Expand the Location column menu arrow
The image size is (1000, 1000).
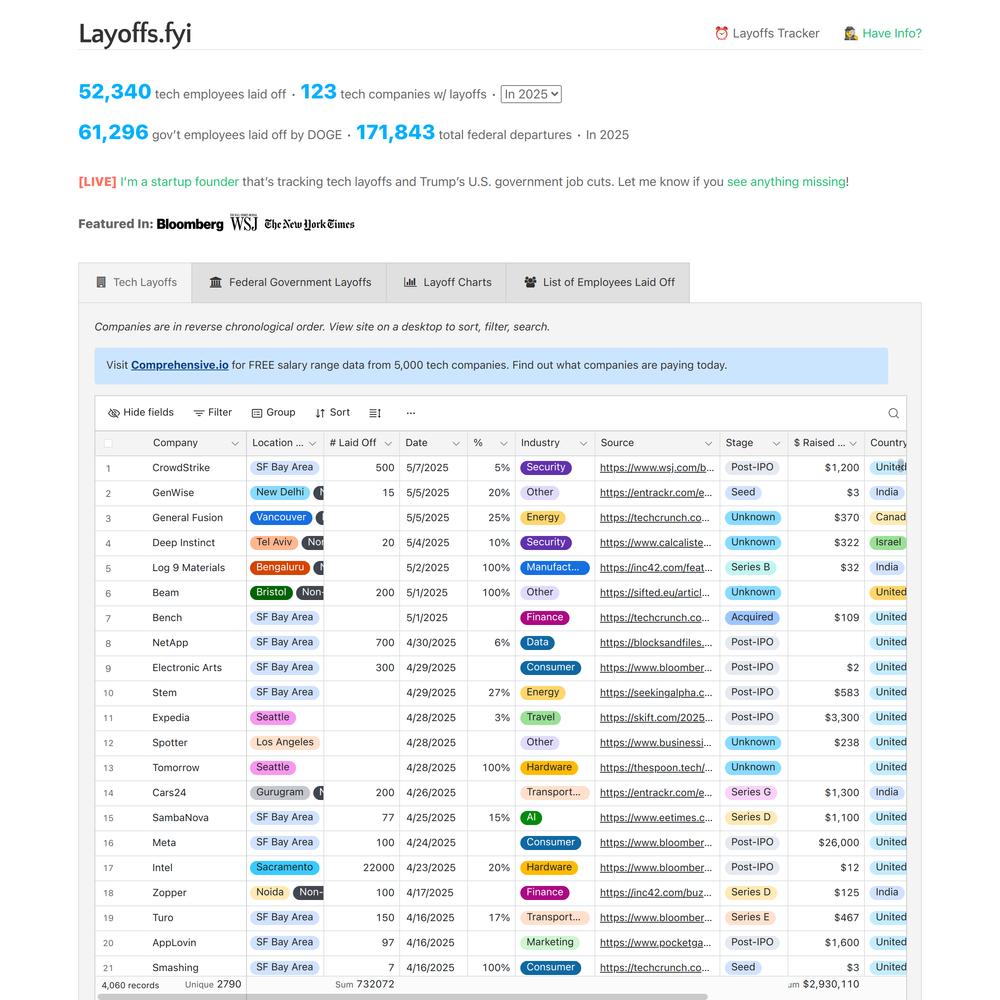click(312, 443)
